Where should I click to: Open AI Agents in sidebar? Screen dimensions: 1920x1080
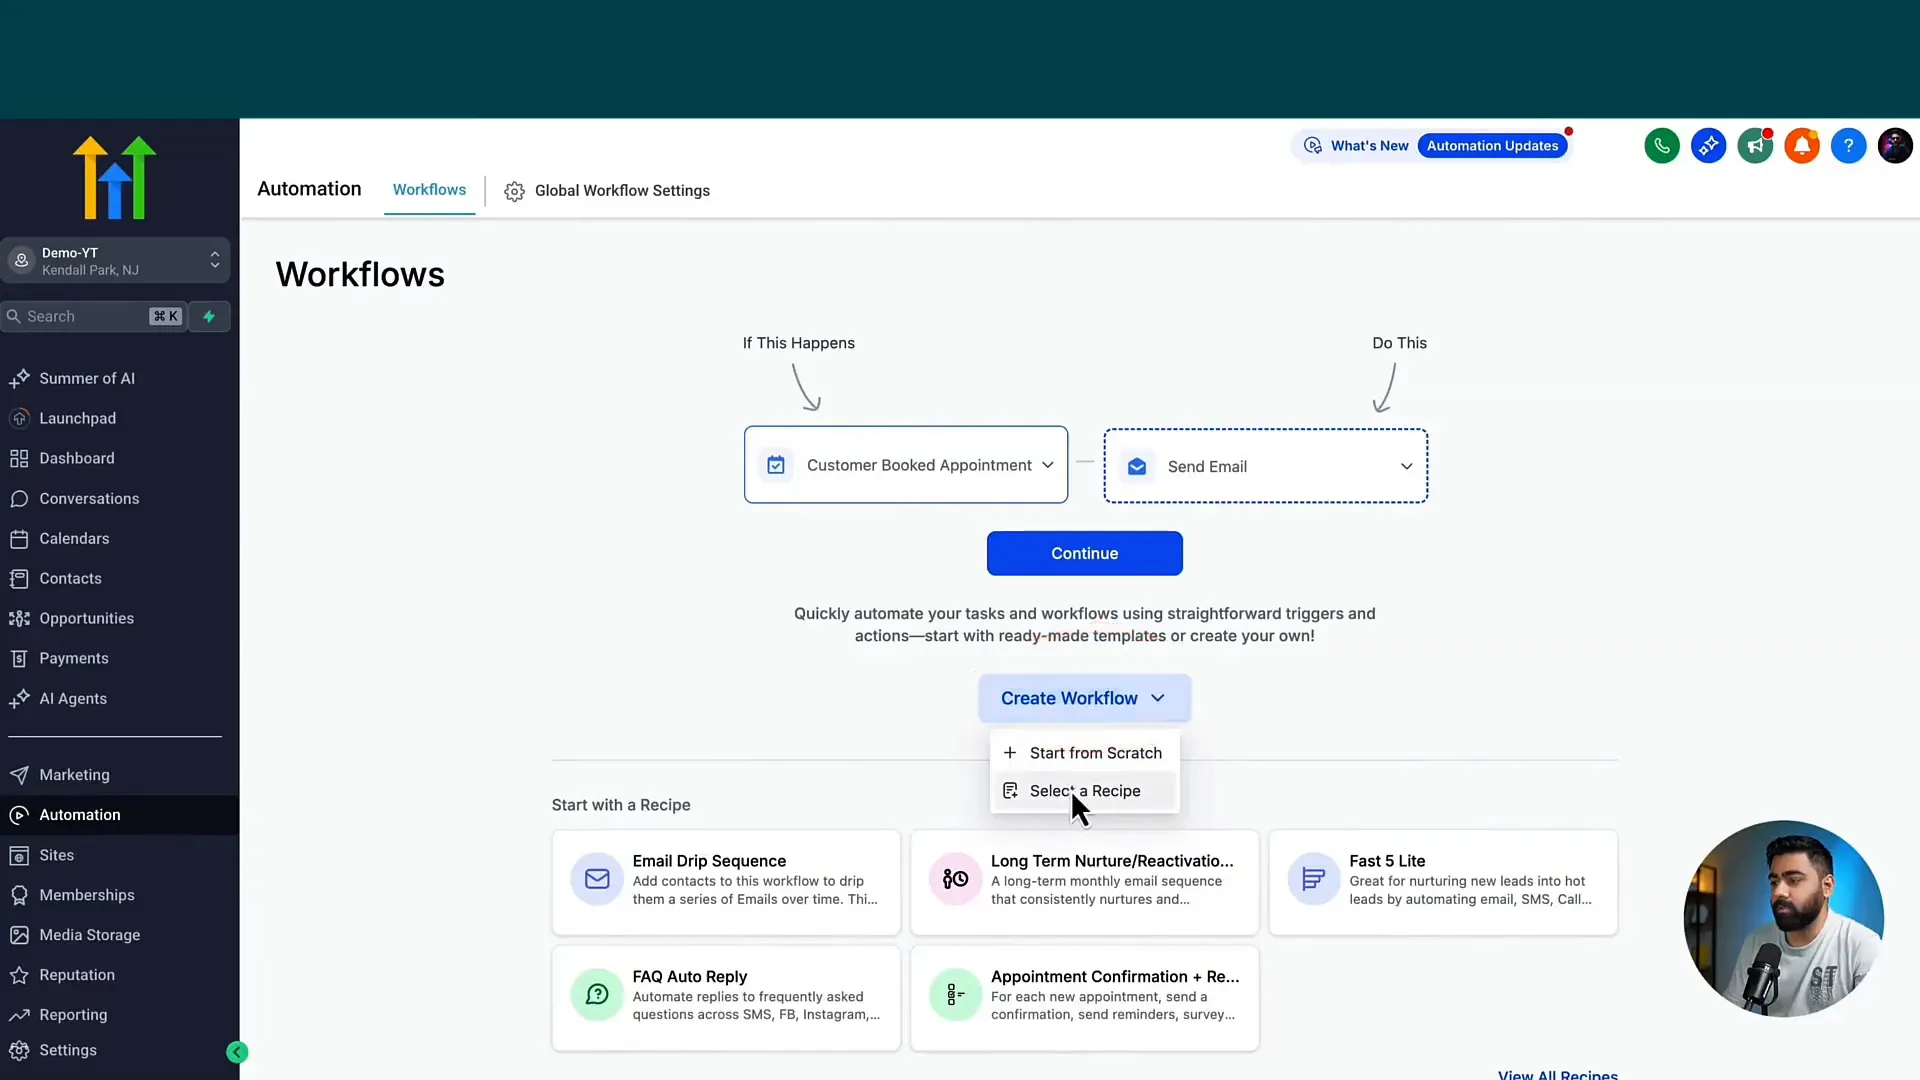73,698
